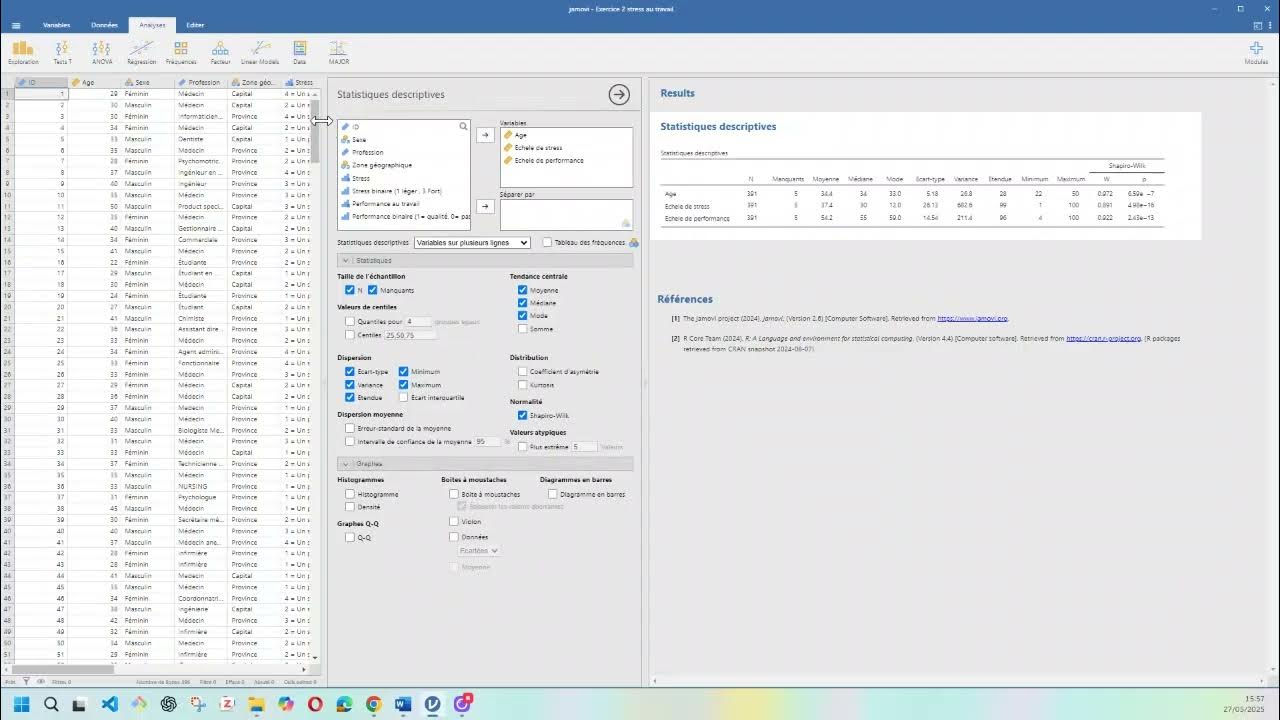The width and height of the screenshot is (1280, 720).
Task: Open the Écartées data dropdown
Action: coord(479,550)
